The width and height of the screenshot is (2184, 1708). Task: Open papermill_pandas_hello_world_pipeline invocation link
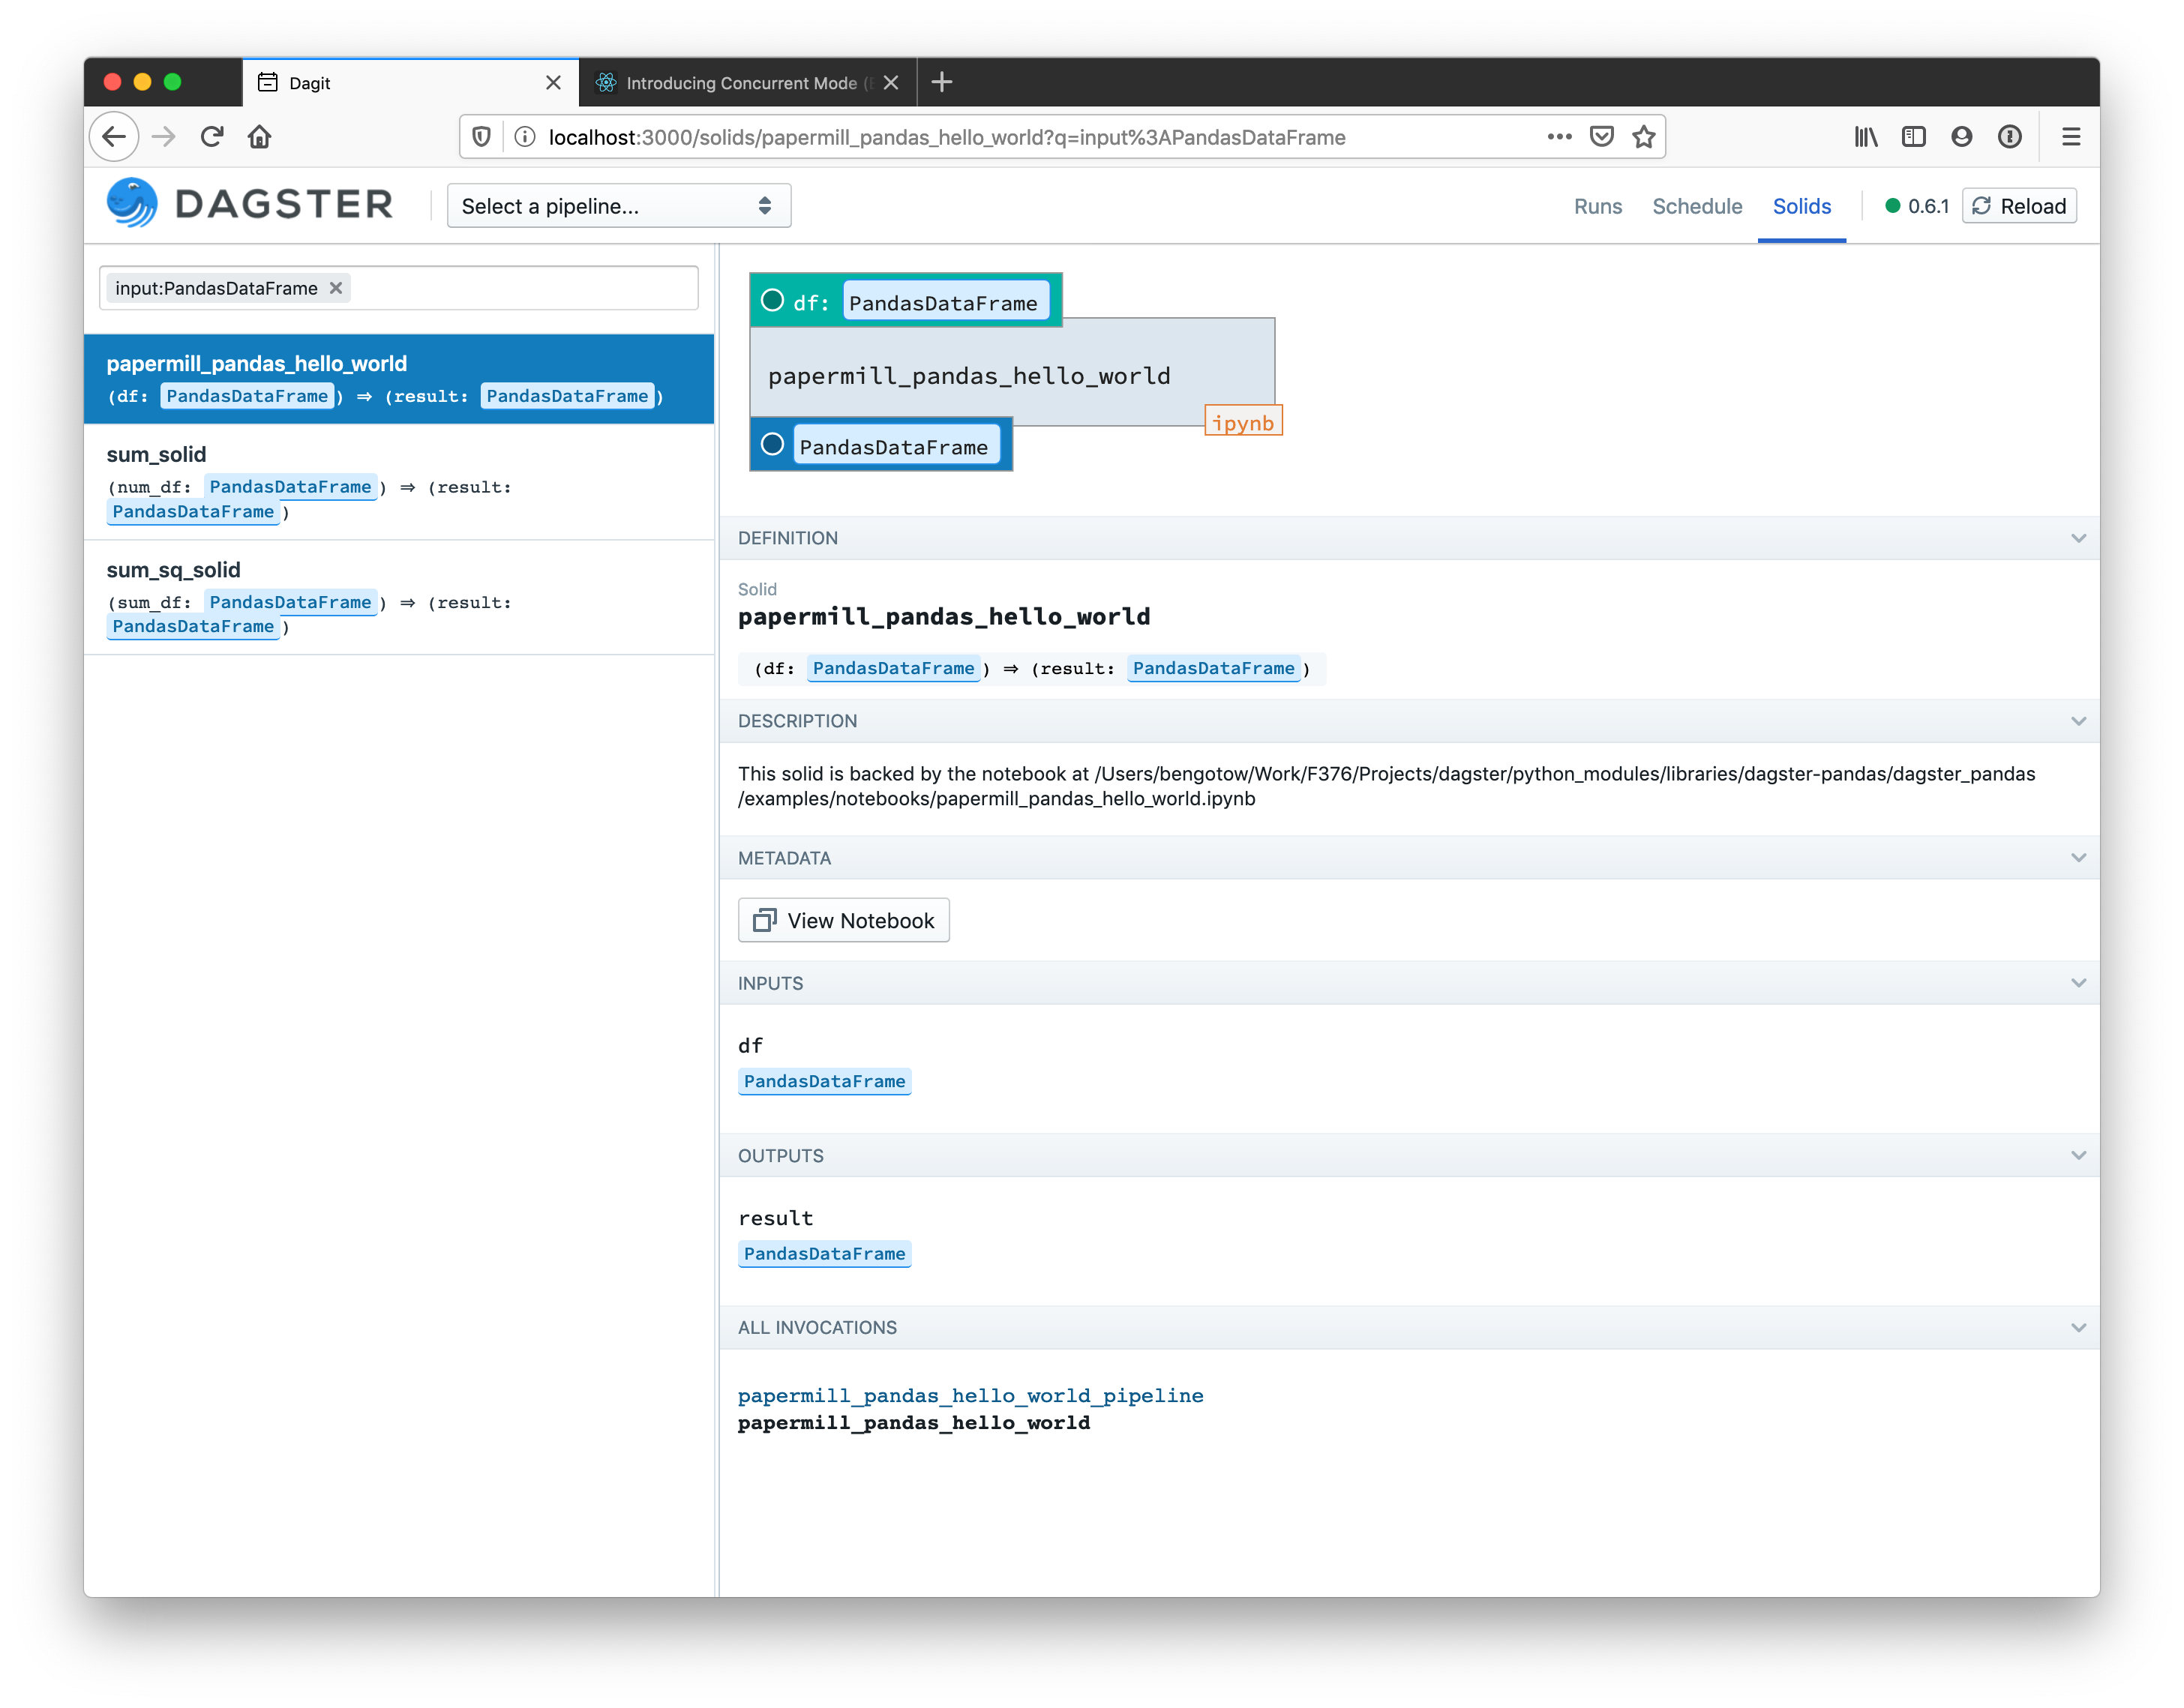pyautogui.click(x=970, y=1396)
